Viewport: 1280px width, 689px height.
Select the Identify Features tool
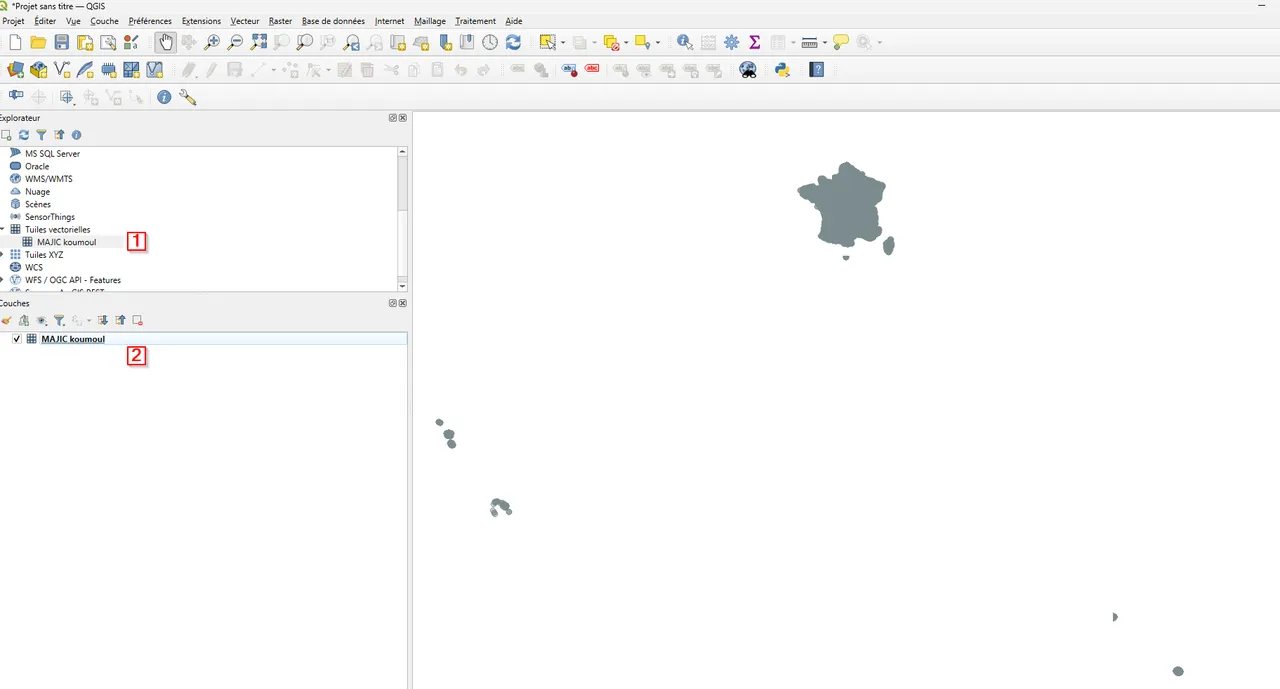click(x=685, y=42)
